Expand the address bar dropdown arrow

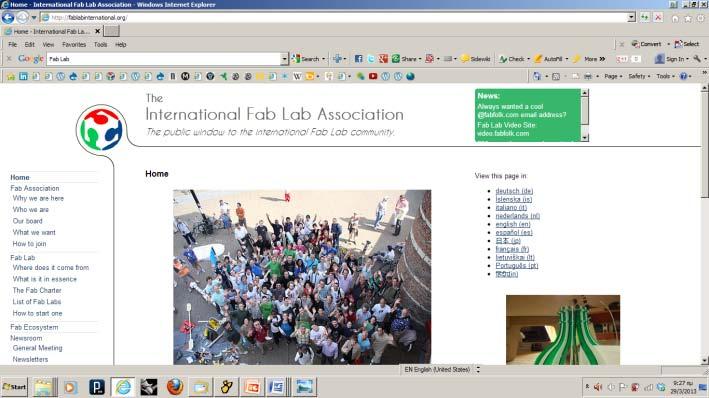point(631,18)
